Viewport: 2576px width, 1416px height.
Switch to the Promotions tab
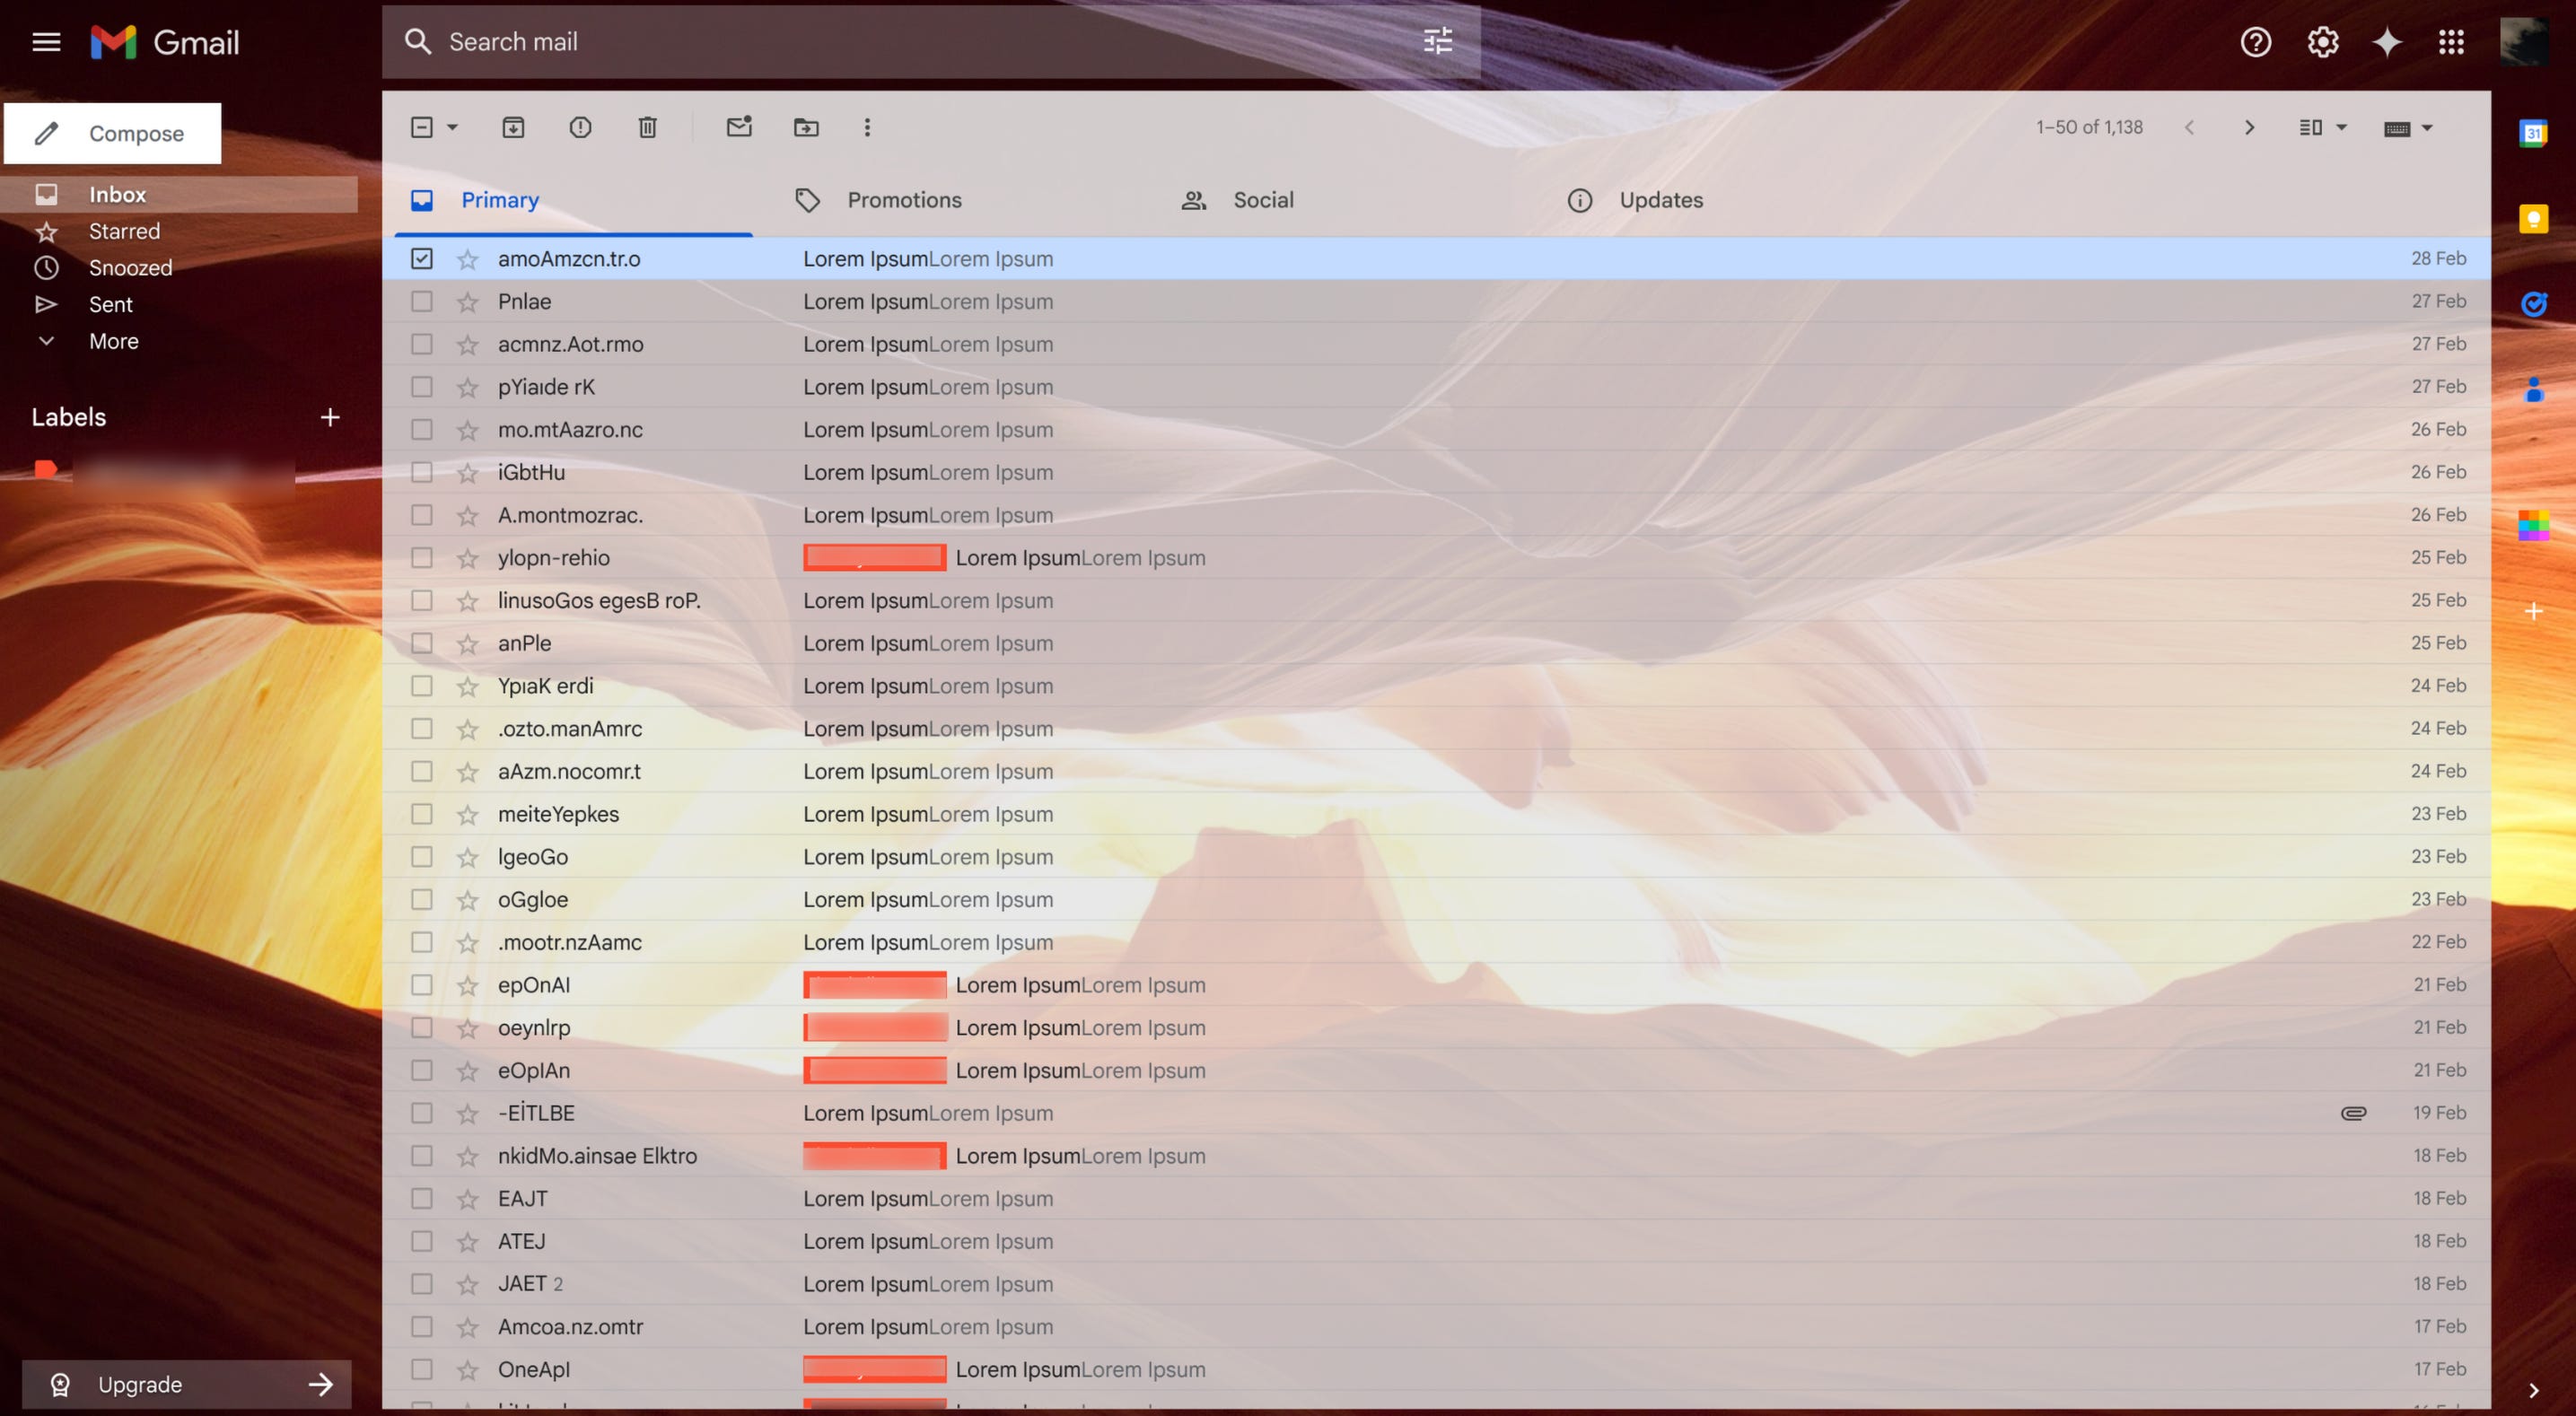903,200
